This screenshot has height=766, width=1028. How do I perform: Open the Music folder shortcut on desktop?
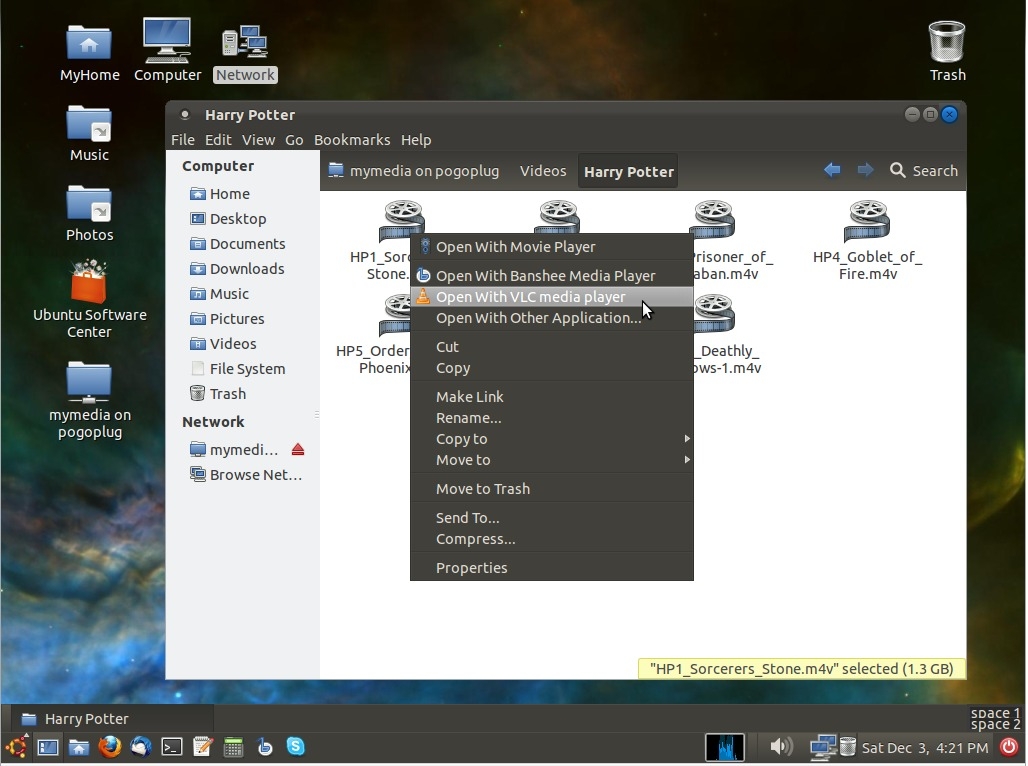89,134
